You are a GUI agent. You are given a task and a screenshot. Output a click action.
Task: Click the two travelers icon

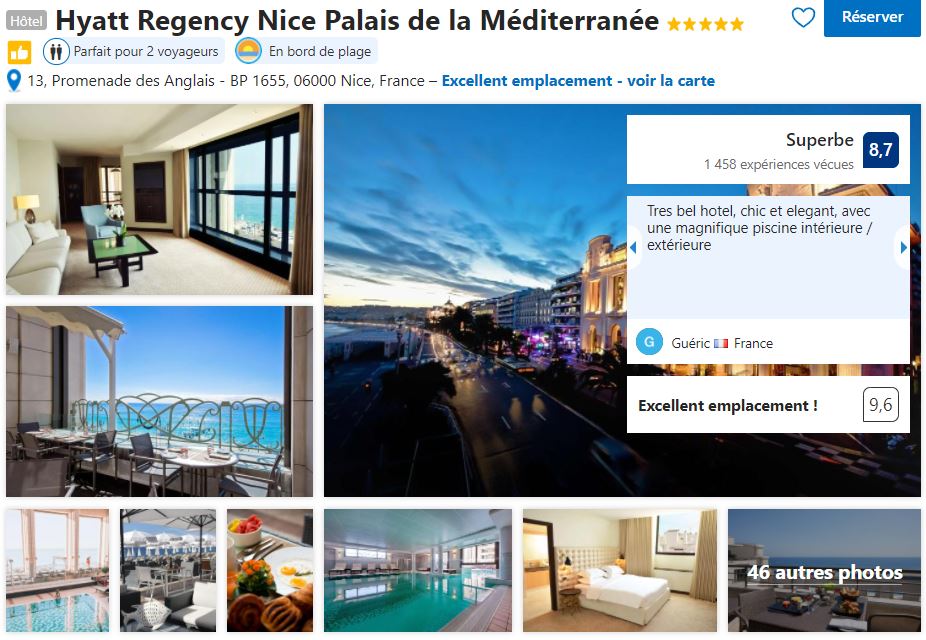pyautogui.click(x=56, y=52)
